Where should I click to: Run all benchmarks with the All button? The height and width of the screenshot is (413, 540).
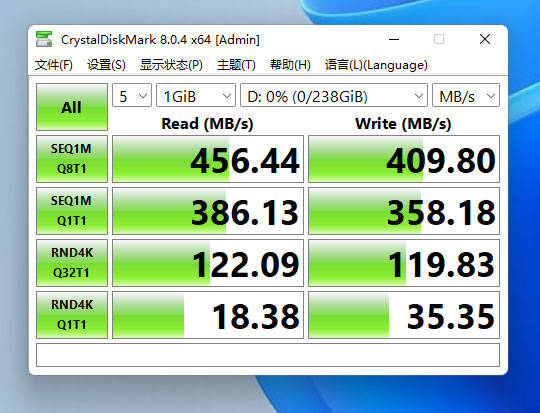click(x=72, y=107)
